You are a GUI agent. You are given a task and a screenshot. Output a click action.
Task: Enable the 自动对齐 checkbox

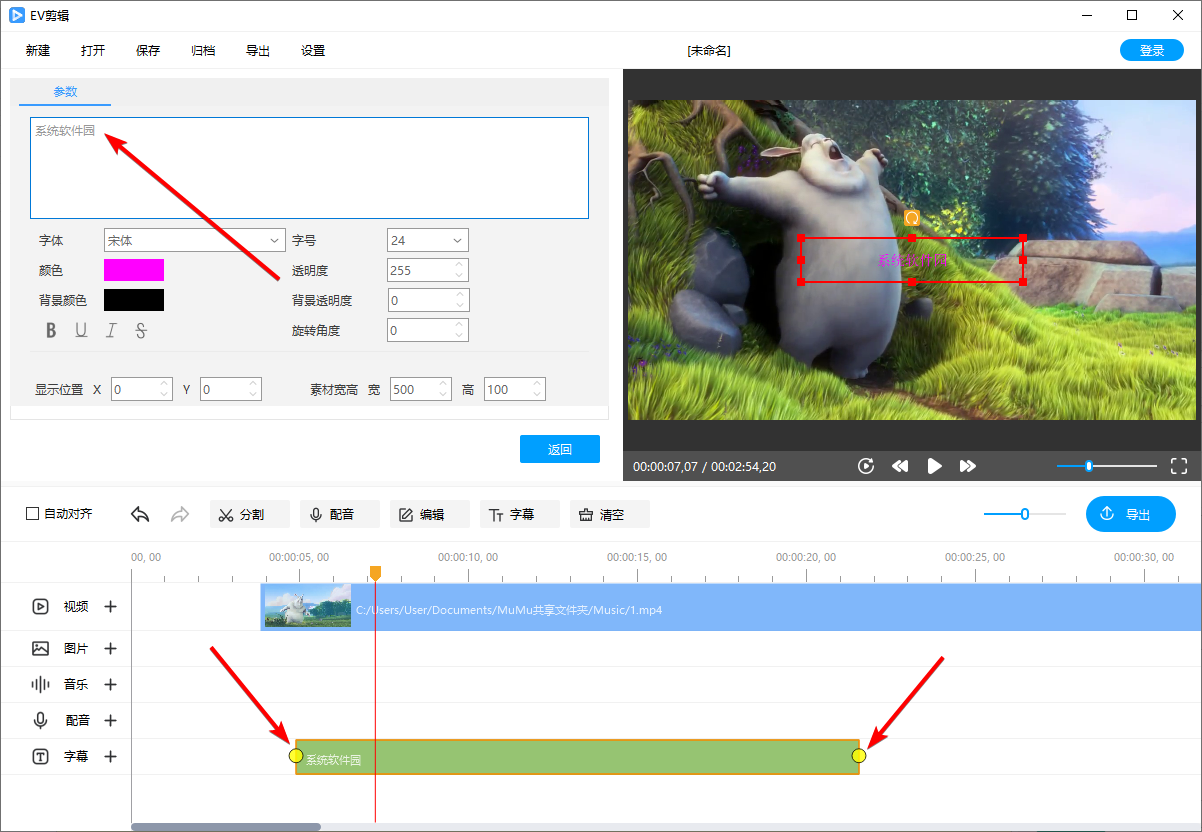(33, 514)
